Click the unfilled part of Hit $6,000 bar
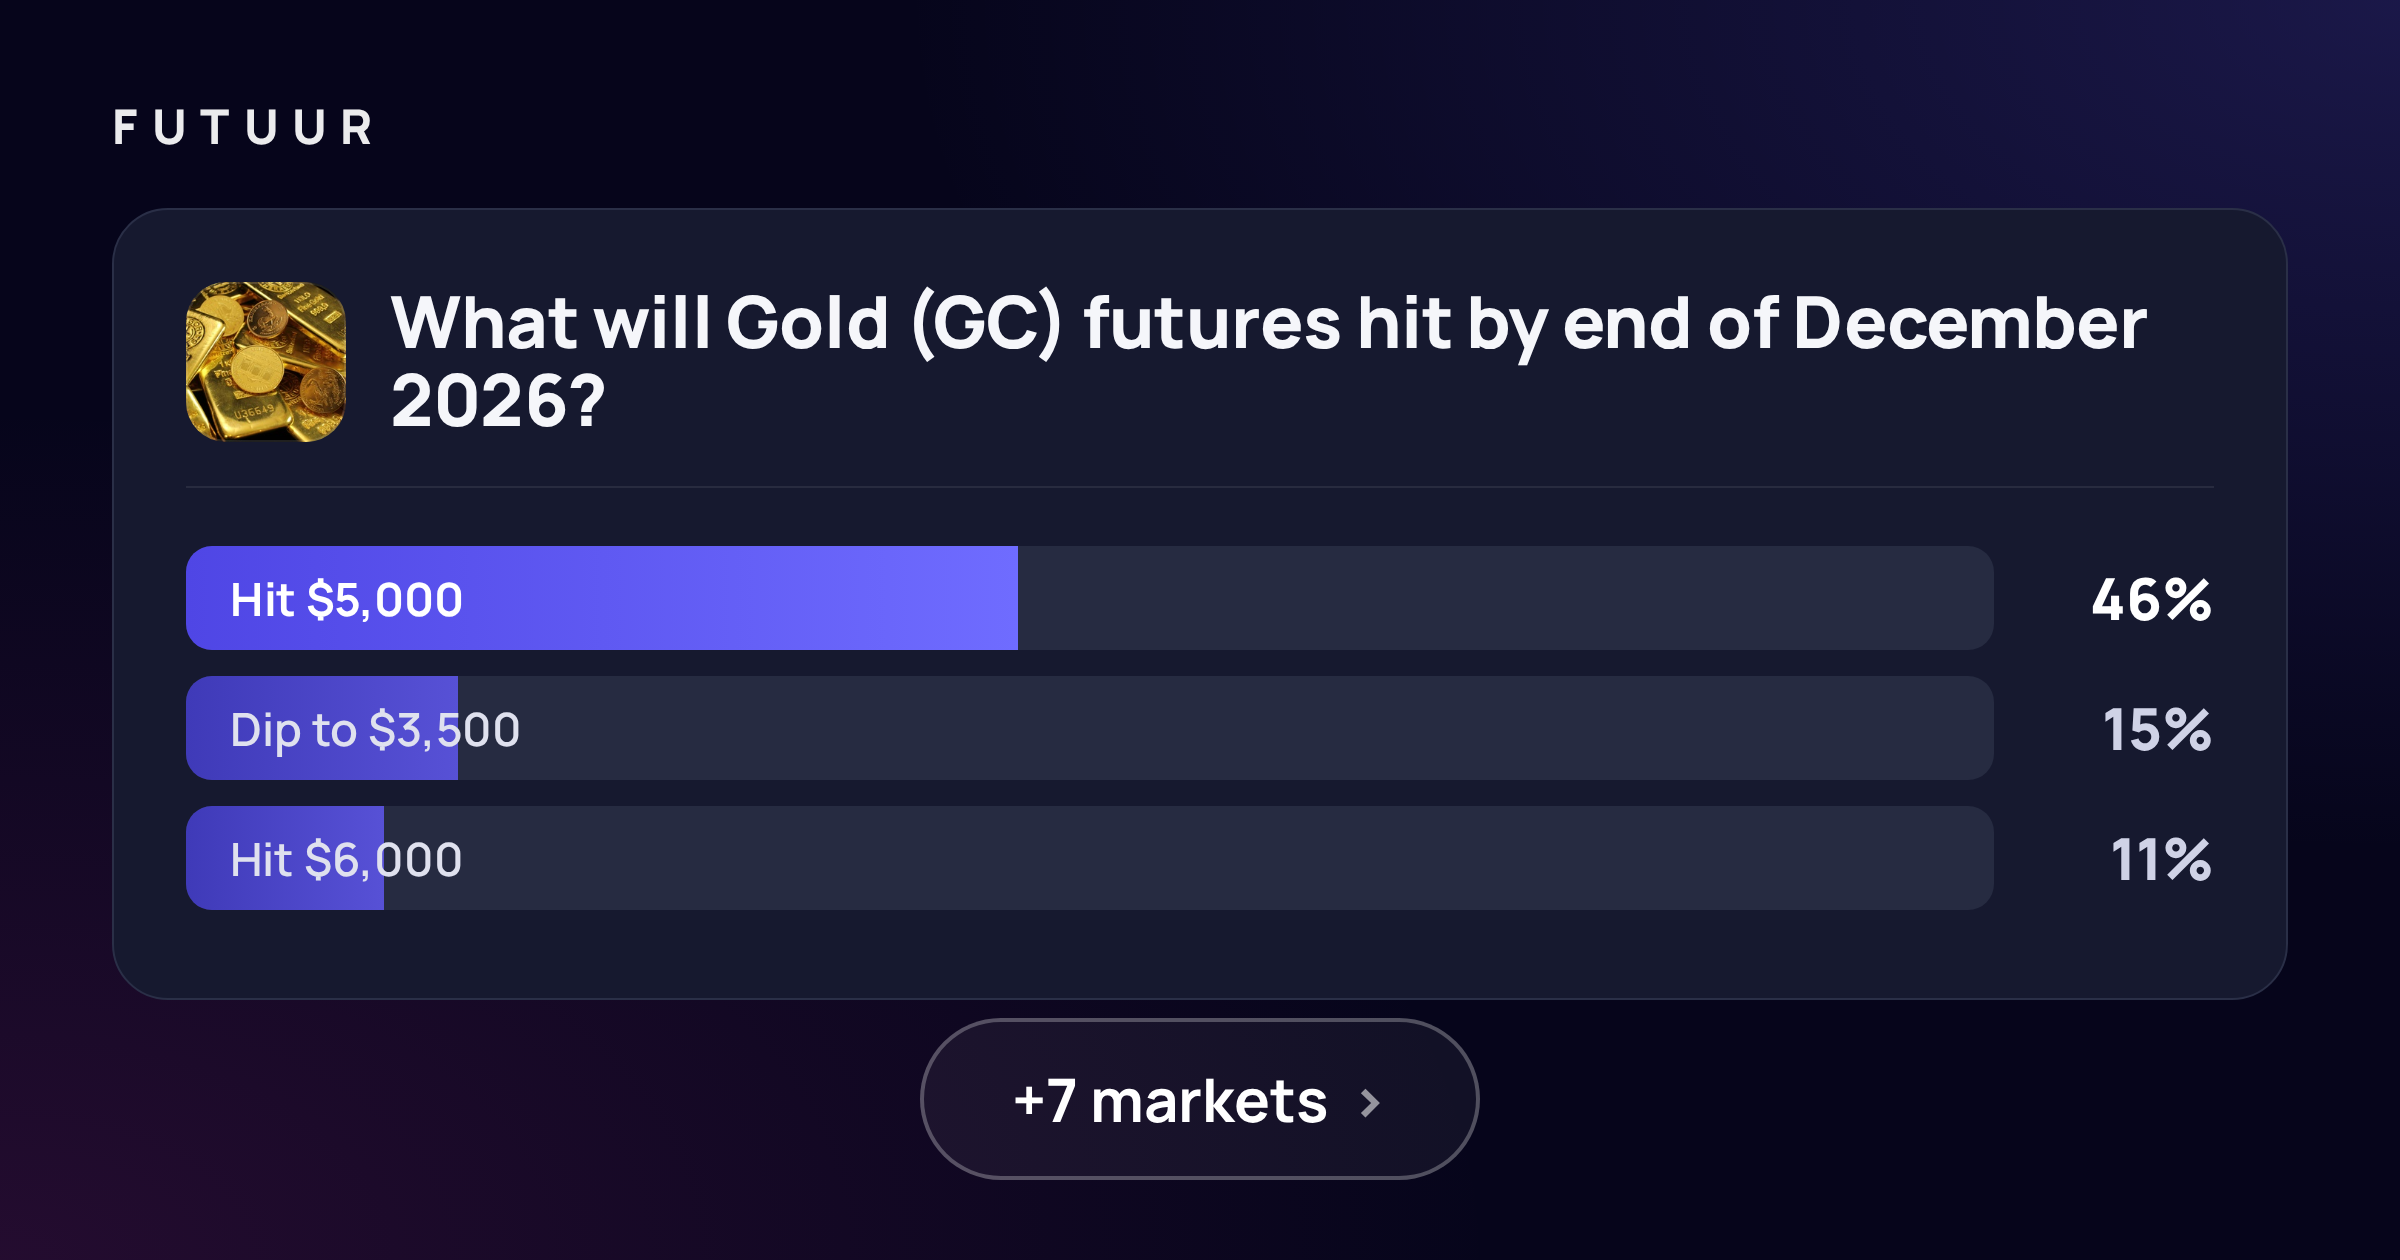2400x1260 pixels. [x=1189, y=858]
